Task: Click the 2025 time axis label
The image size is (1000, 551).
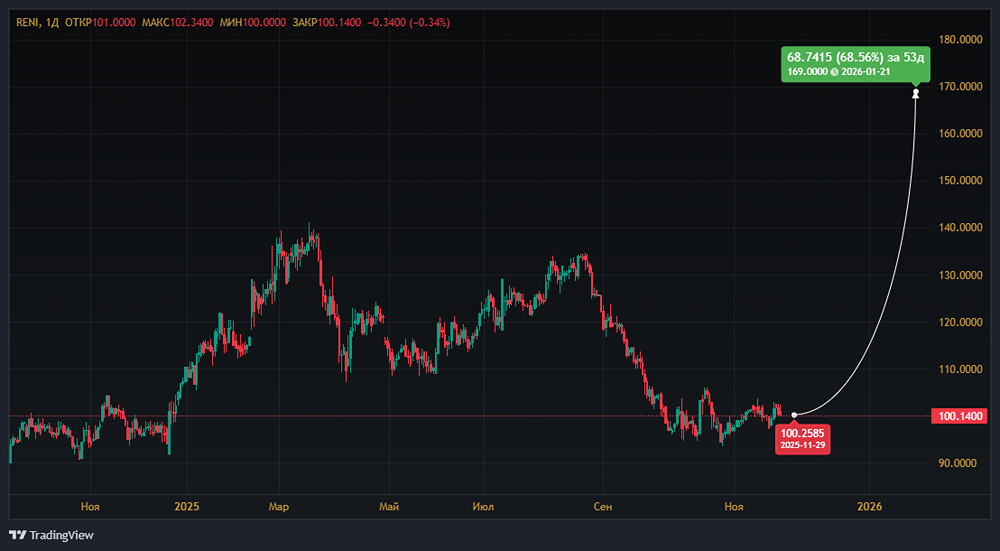Action: (188, 507)
